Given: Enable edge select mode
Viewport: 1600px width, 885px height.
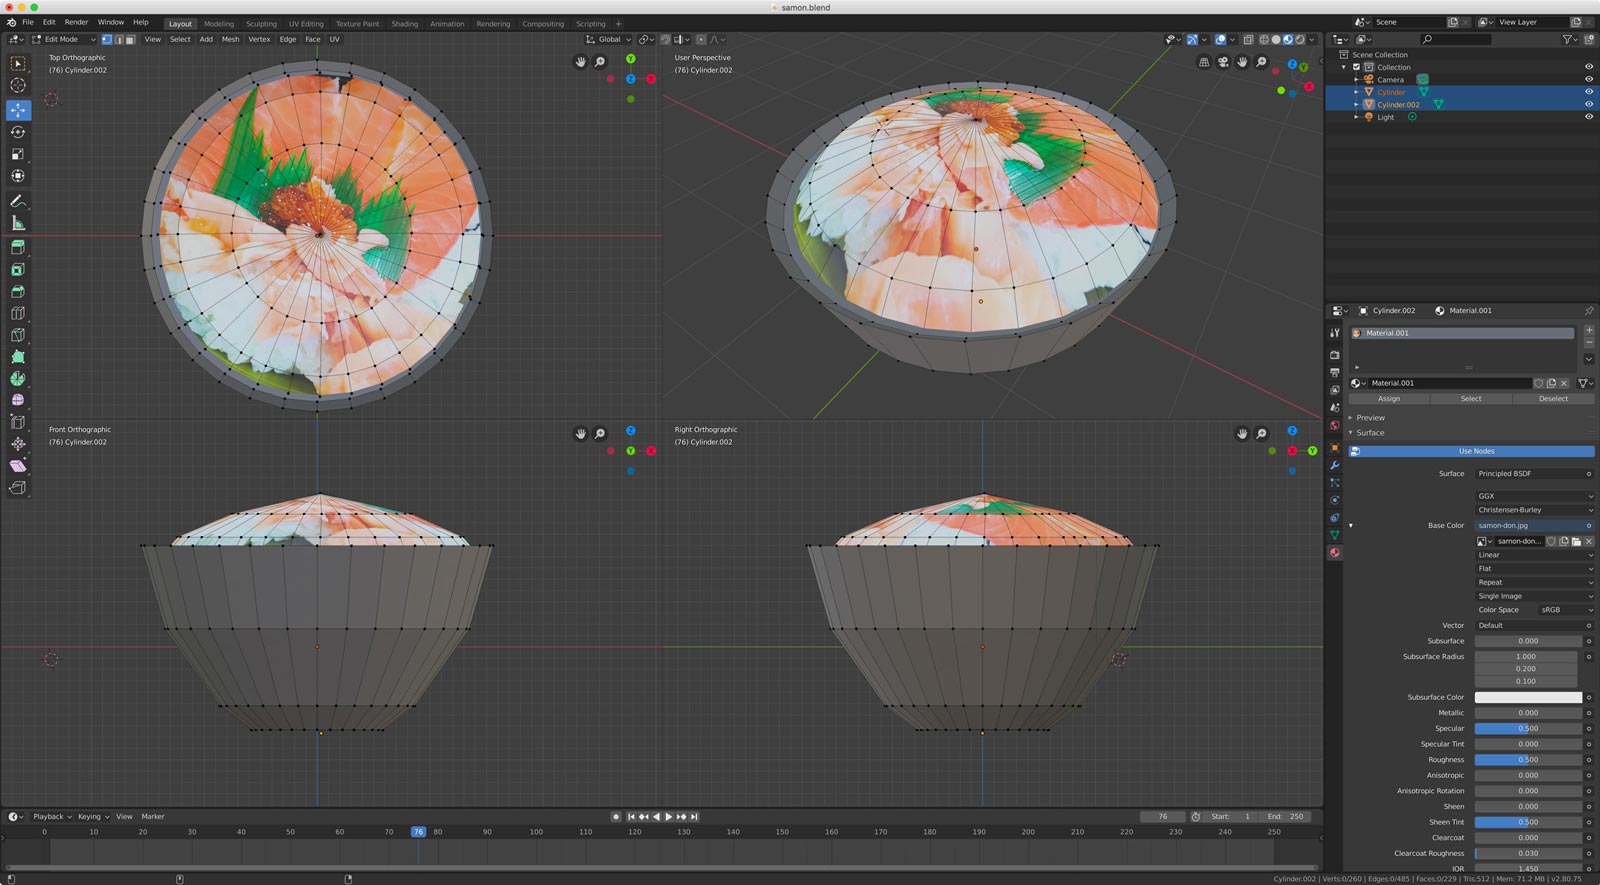Looking at the screenshot, I should [x=119, y=40].
